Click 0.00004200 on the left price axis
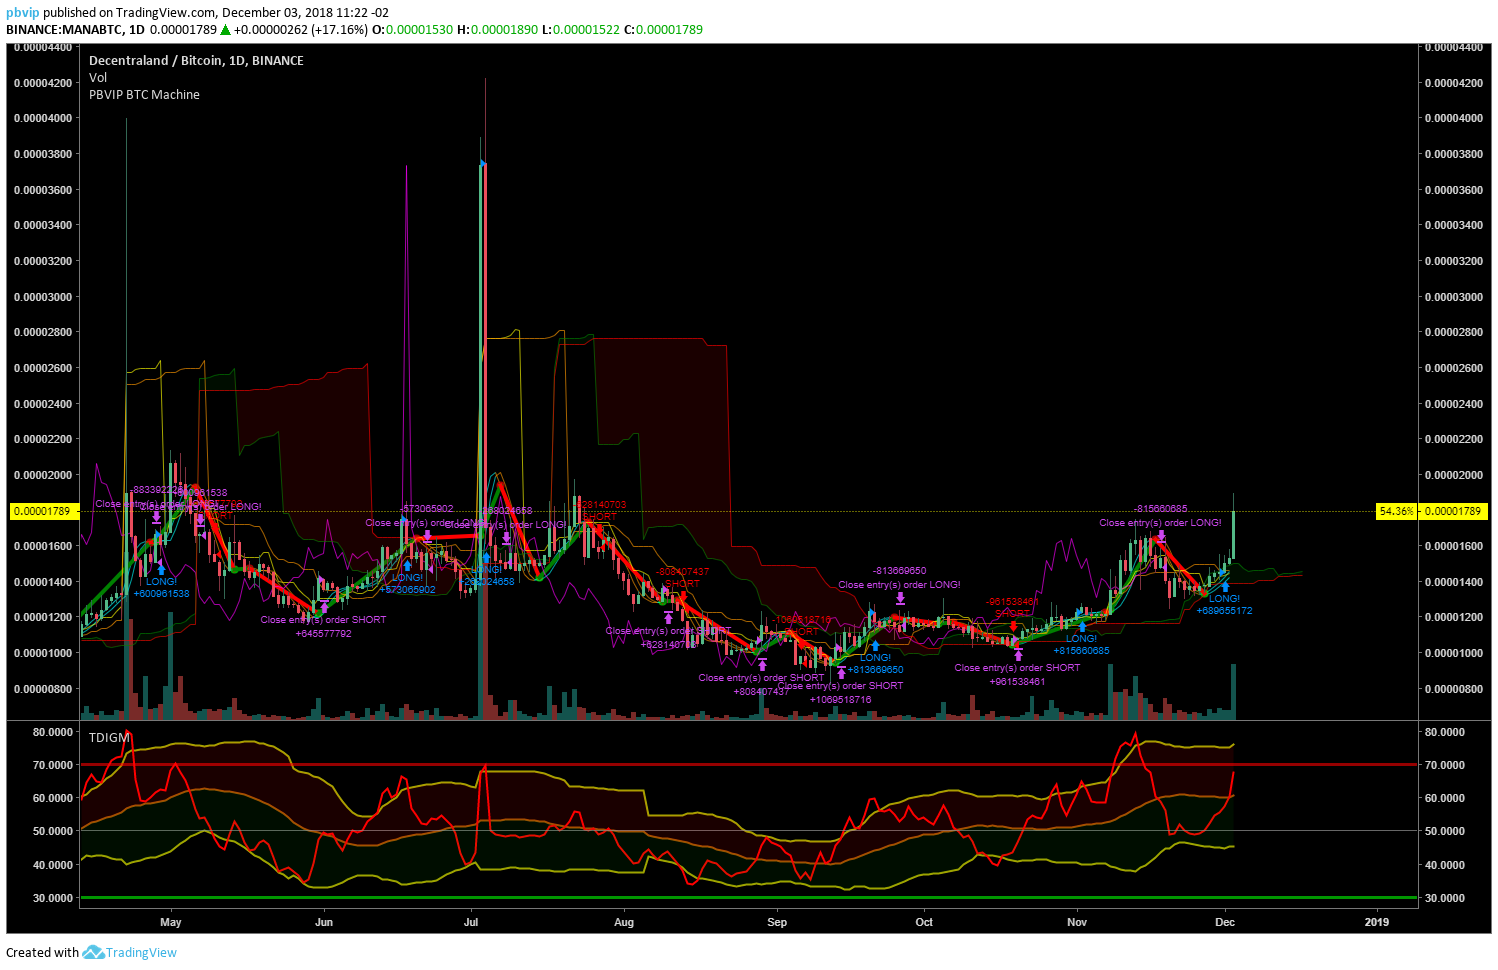This screenshot has width=1498, height=970. click(x=42, y=83)
